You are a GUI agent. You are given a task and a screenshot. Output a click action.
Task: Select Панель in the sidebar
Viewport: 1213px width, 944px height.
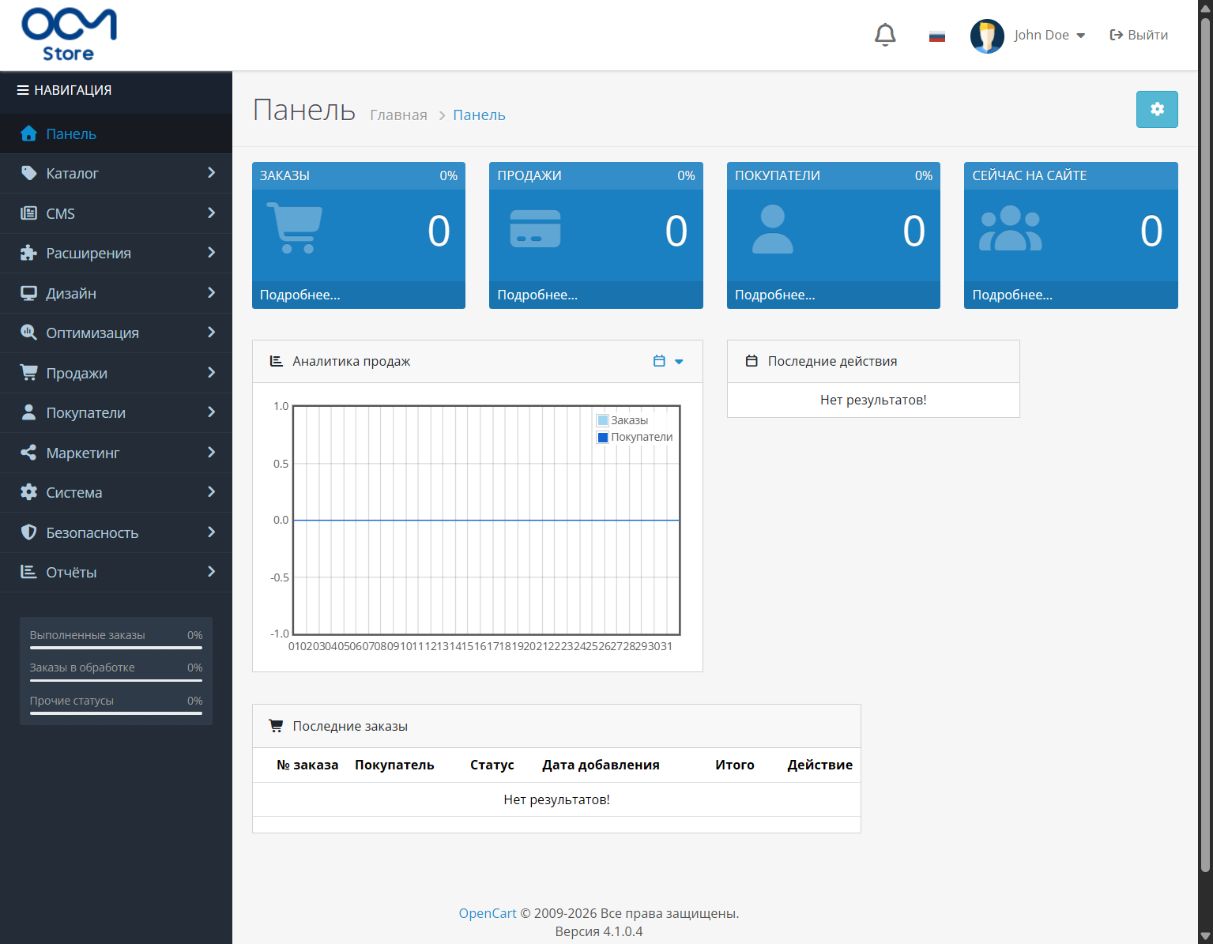(116, 134)
